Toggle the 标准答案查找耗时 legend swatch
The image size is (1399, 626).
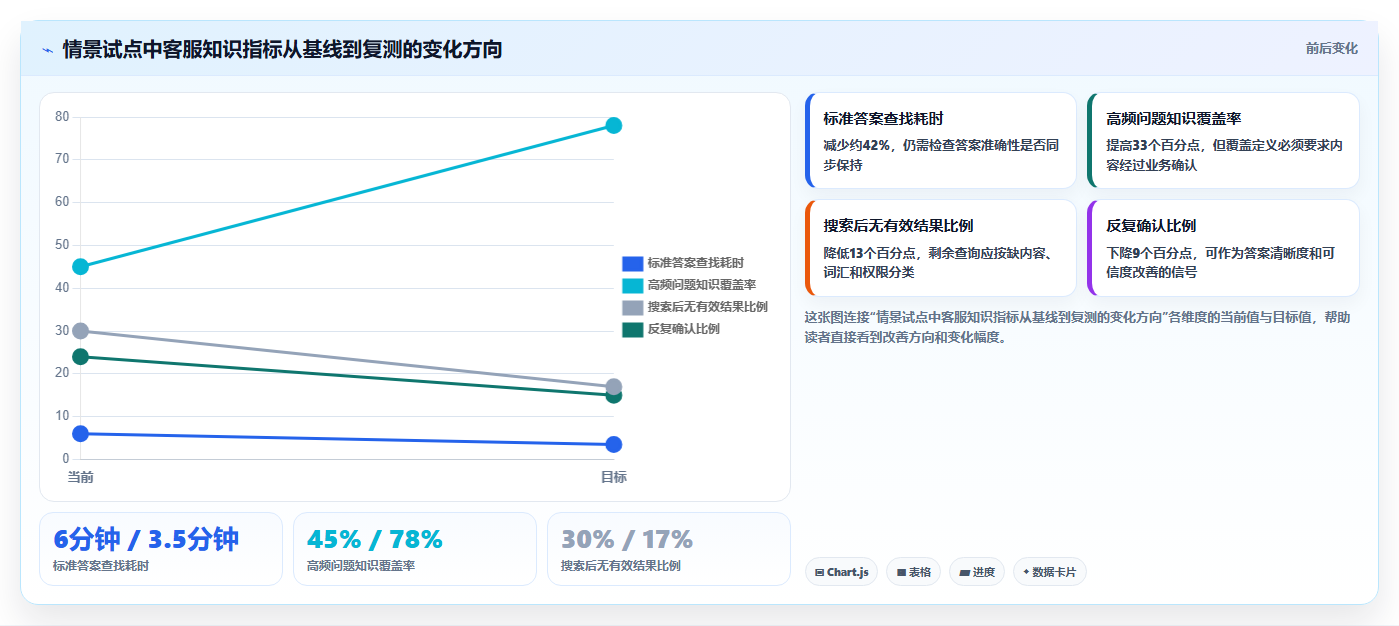[x=632, y=263]
